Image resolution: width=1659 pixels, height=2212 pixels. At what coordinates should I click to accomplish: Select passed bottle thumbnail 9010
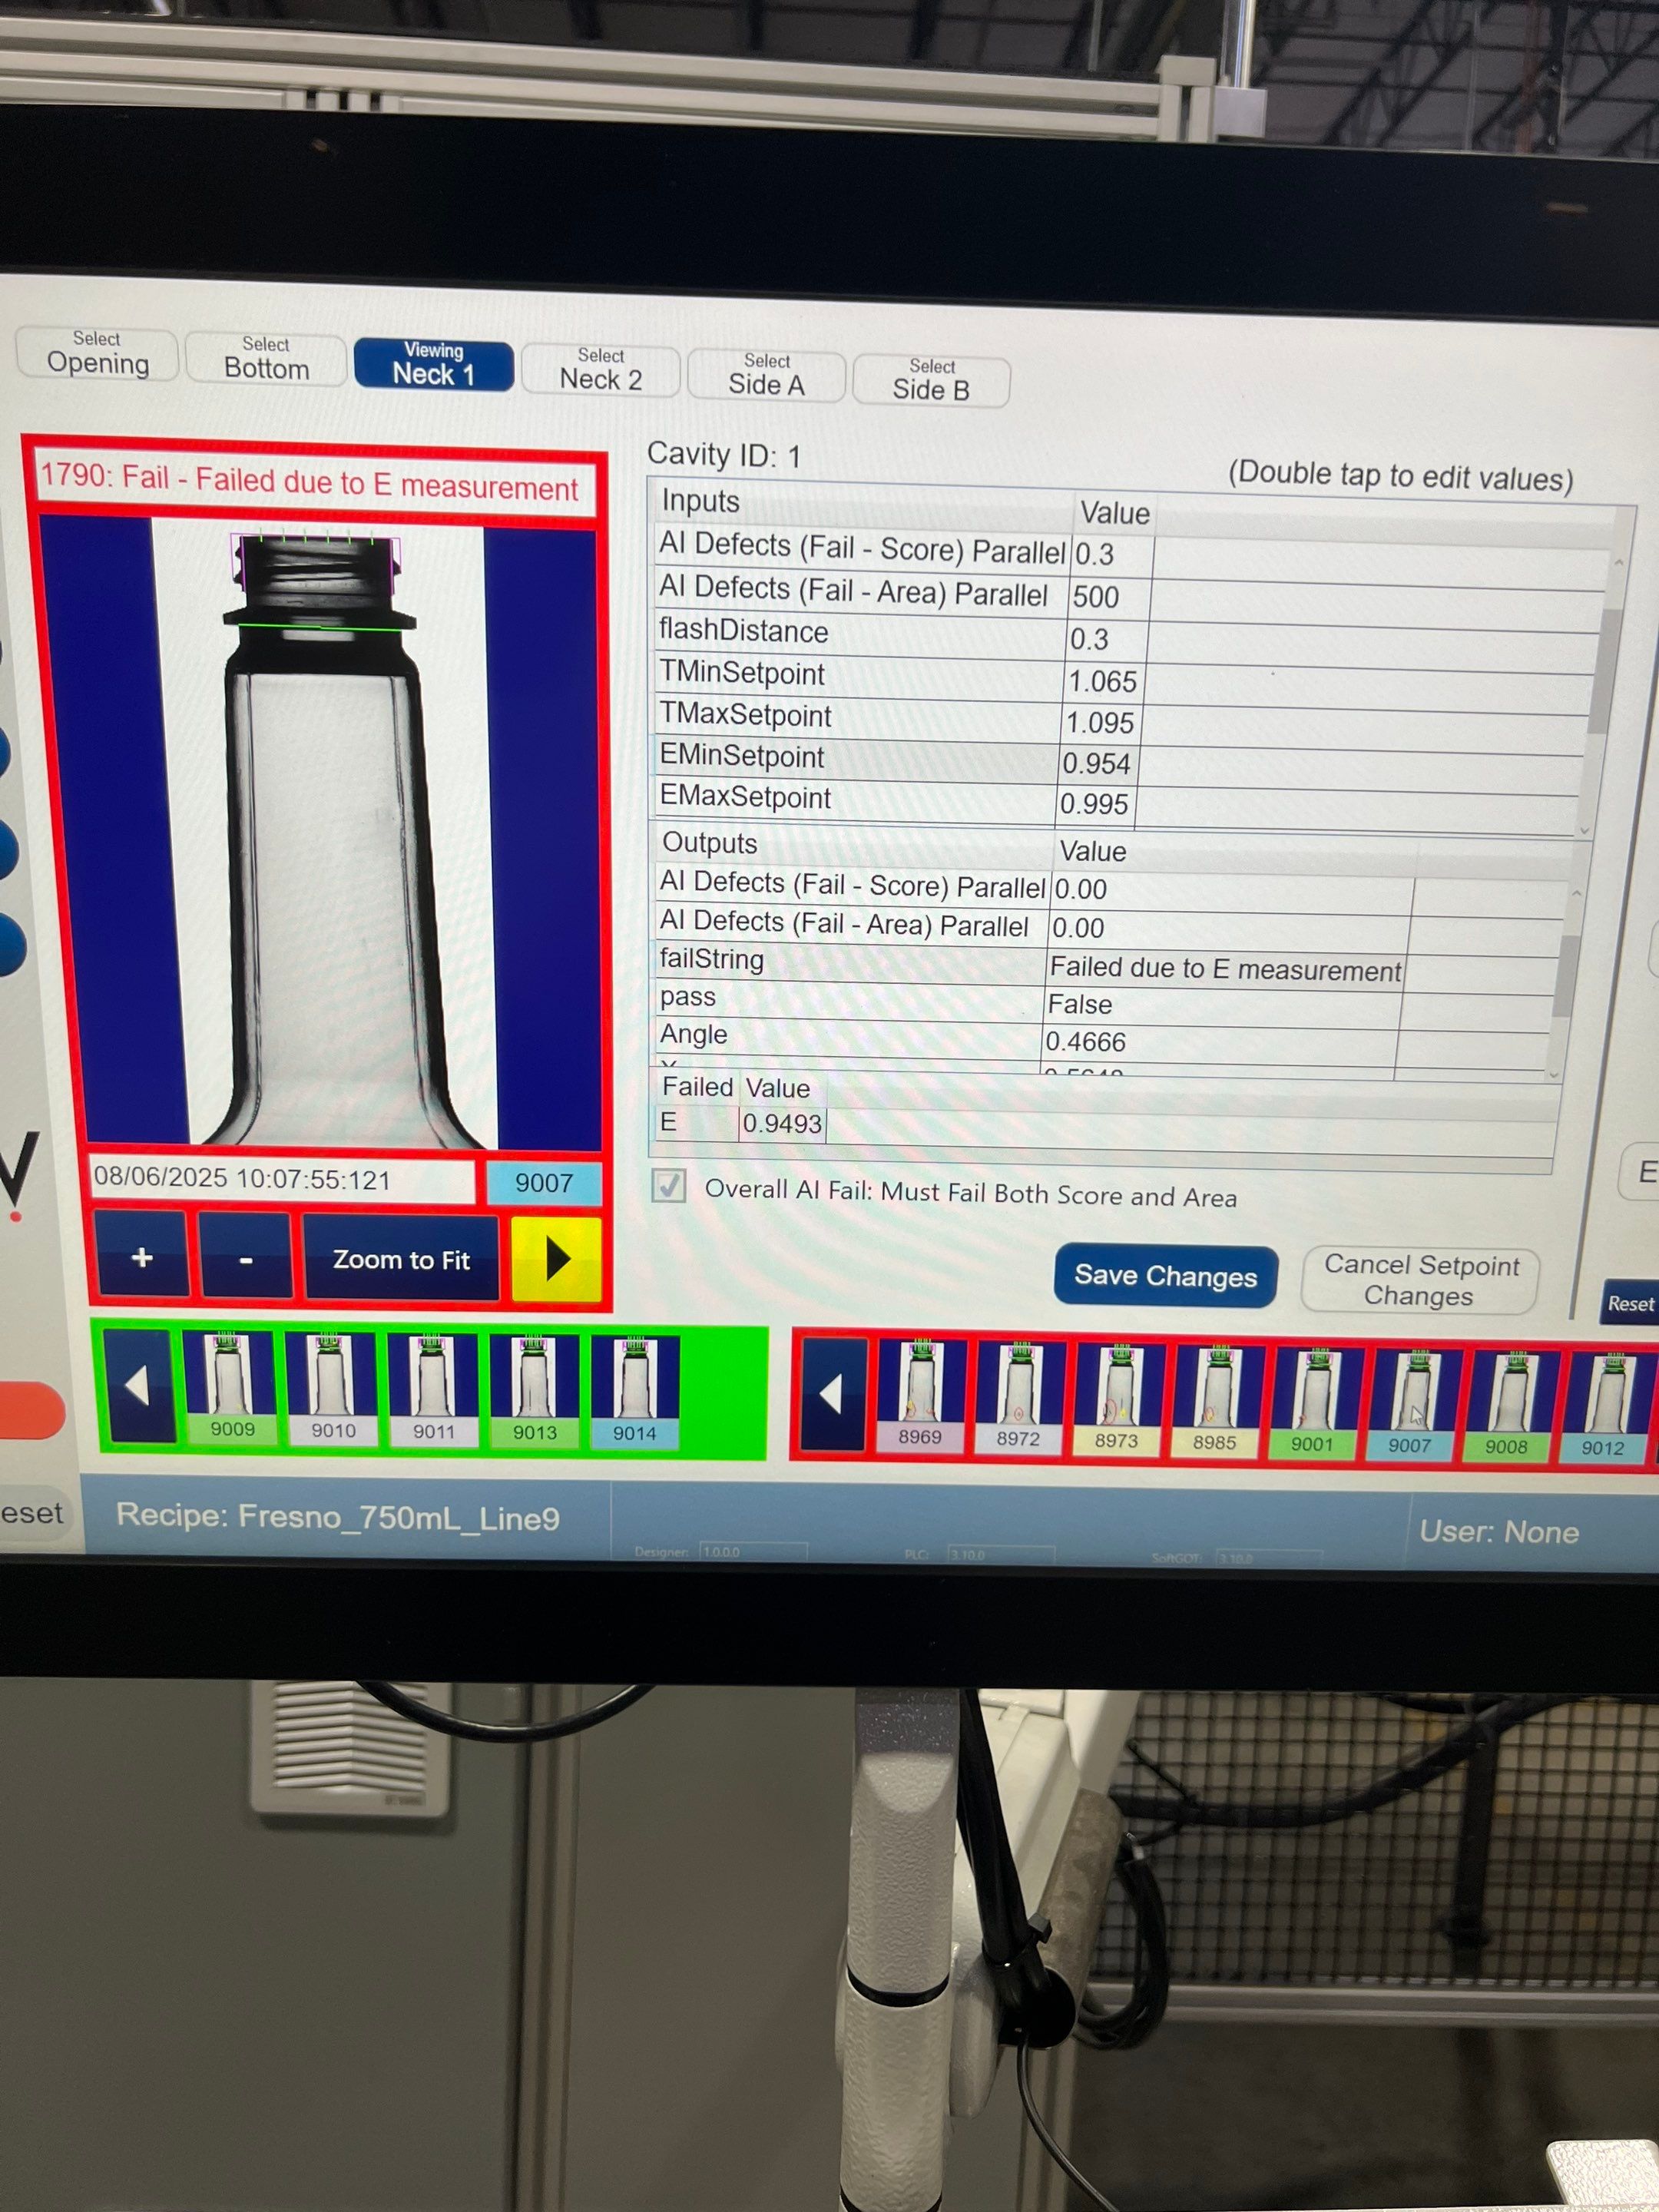(333, 1388)
